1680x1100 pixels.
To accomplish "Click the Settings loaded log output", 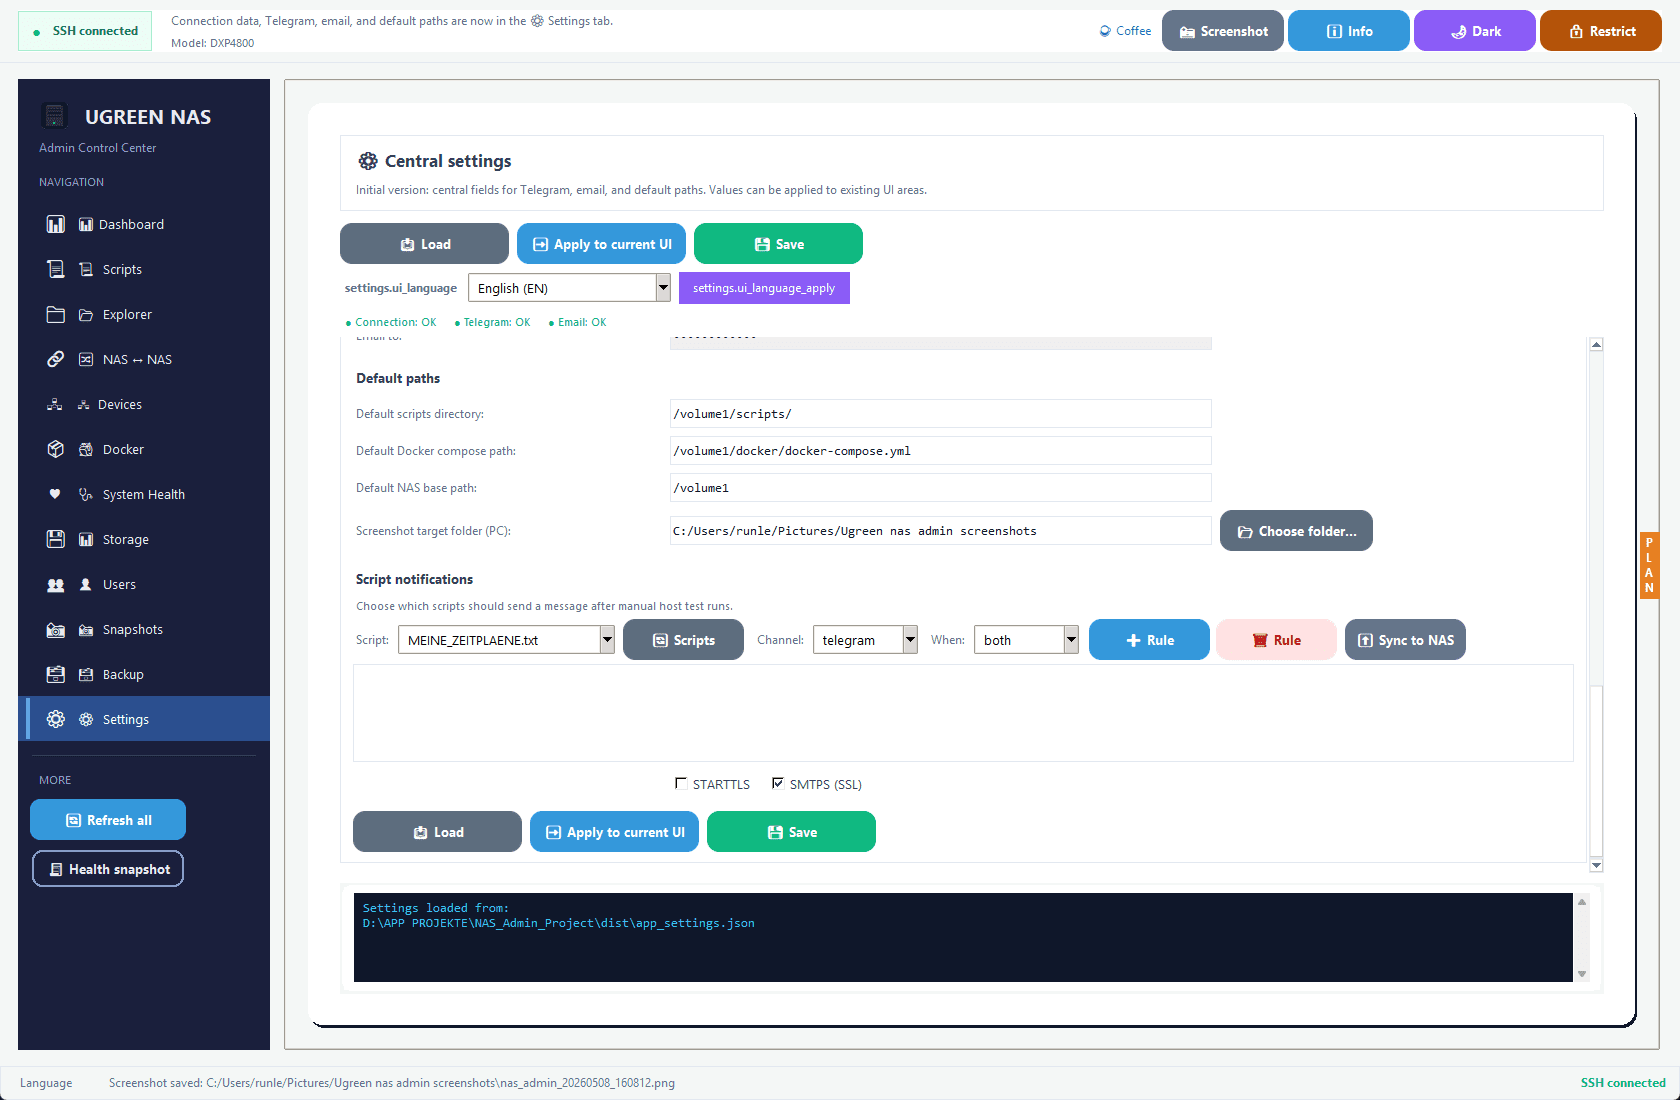I will click(963, 937).
